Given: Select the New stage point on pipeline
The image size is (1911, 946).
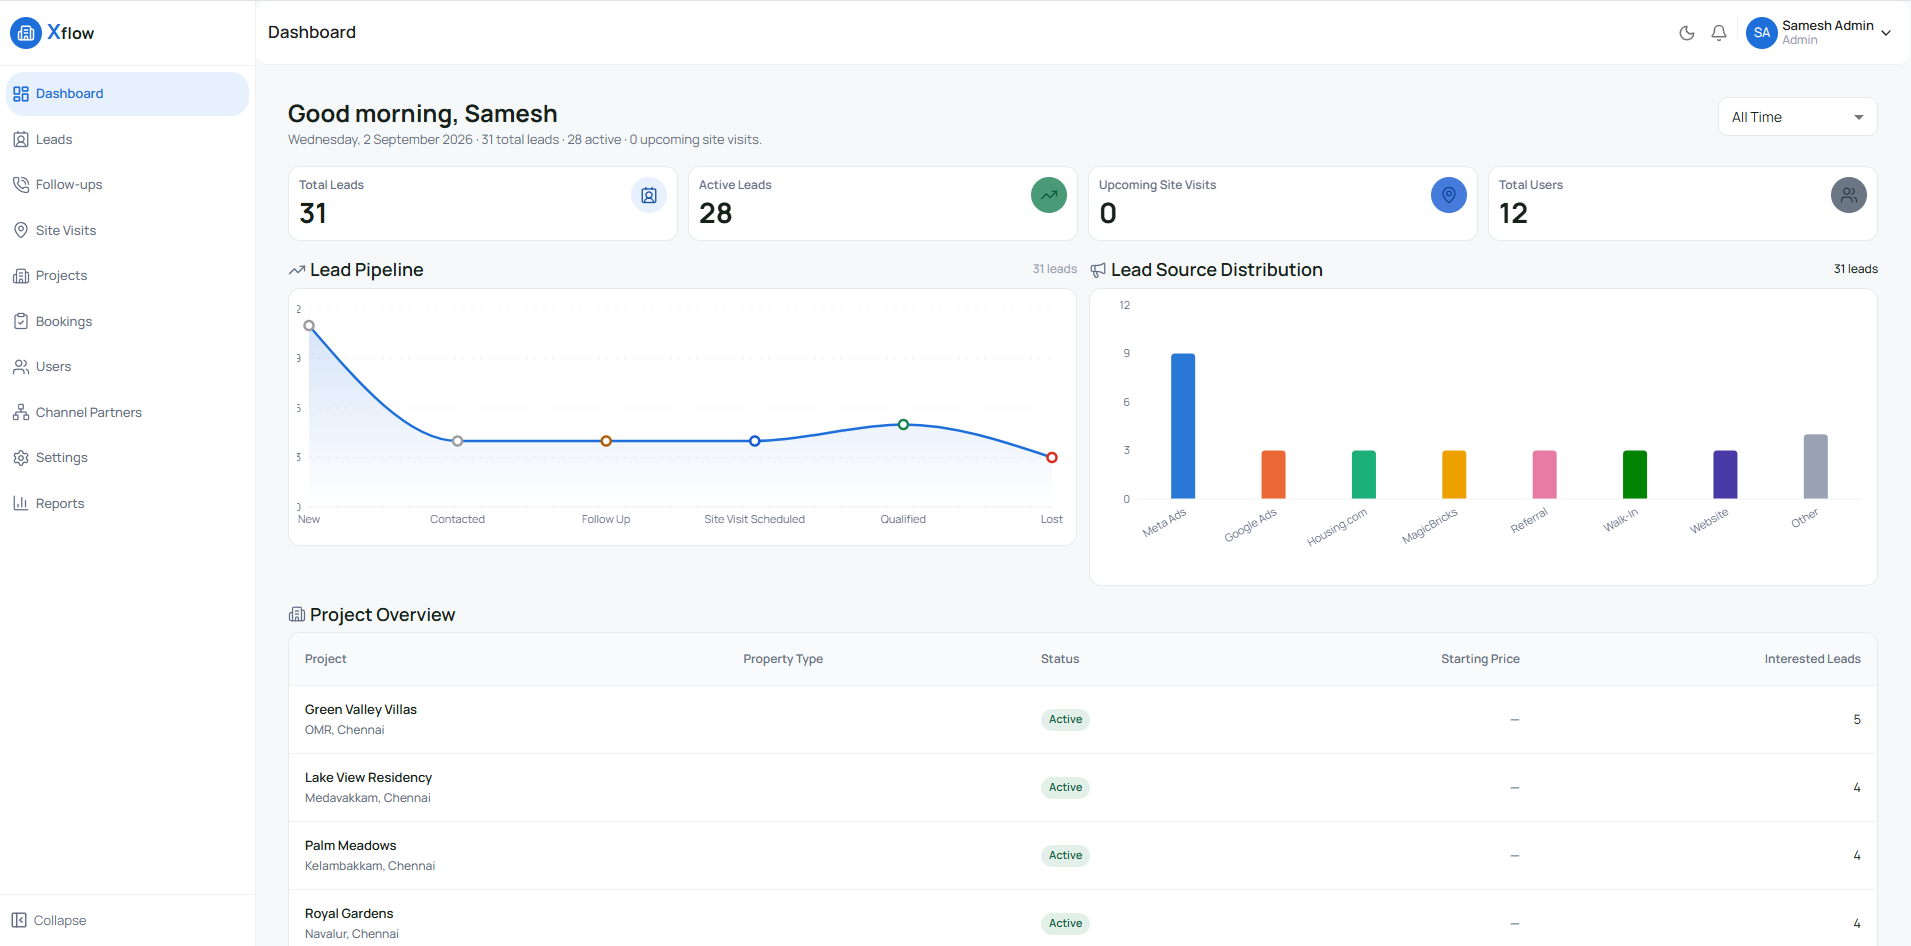Looking at the screenshot, I should point(309,326).
